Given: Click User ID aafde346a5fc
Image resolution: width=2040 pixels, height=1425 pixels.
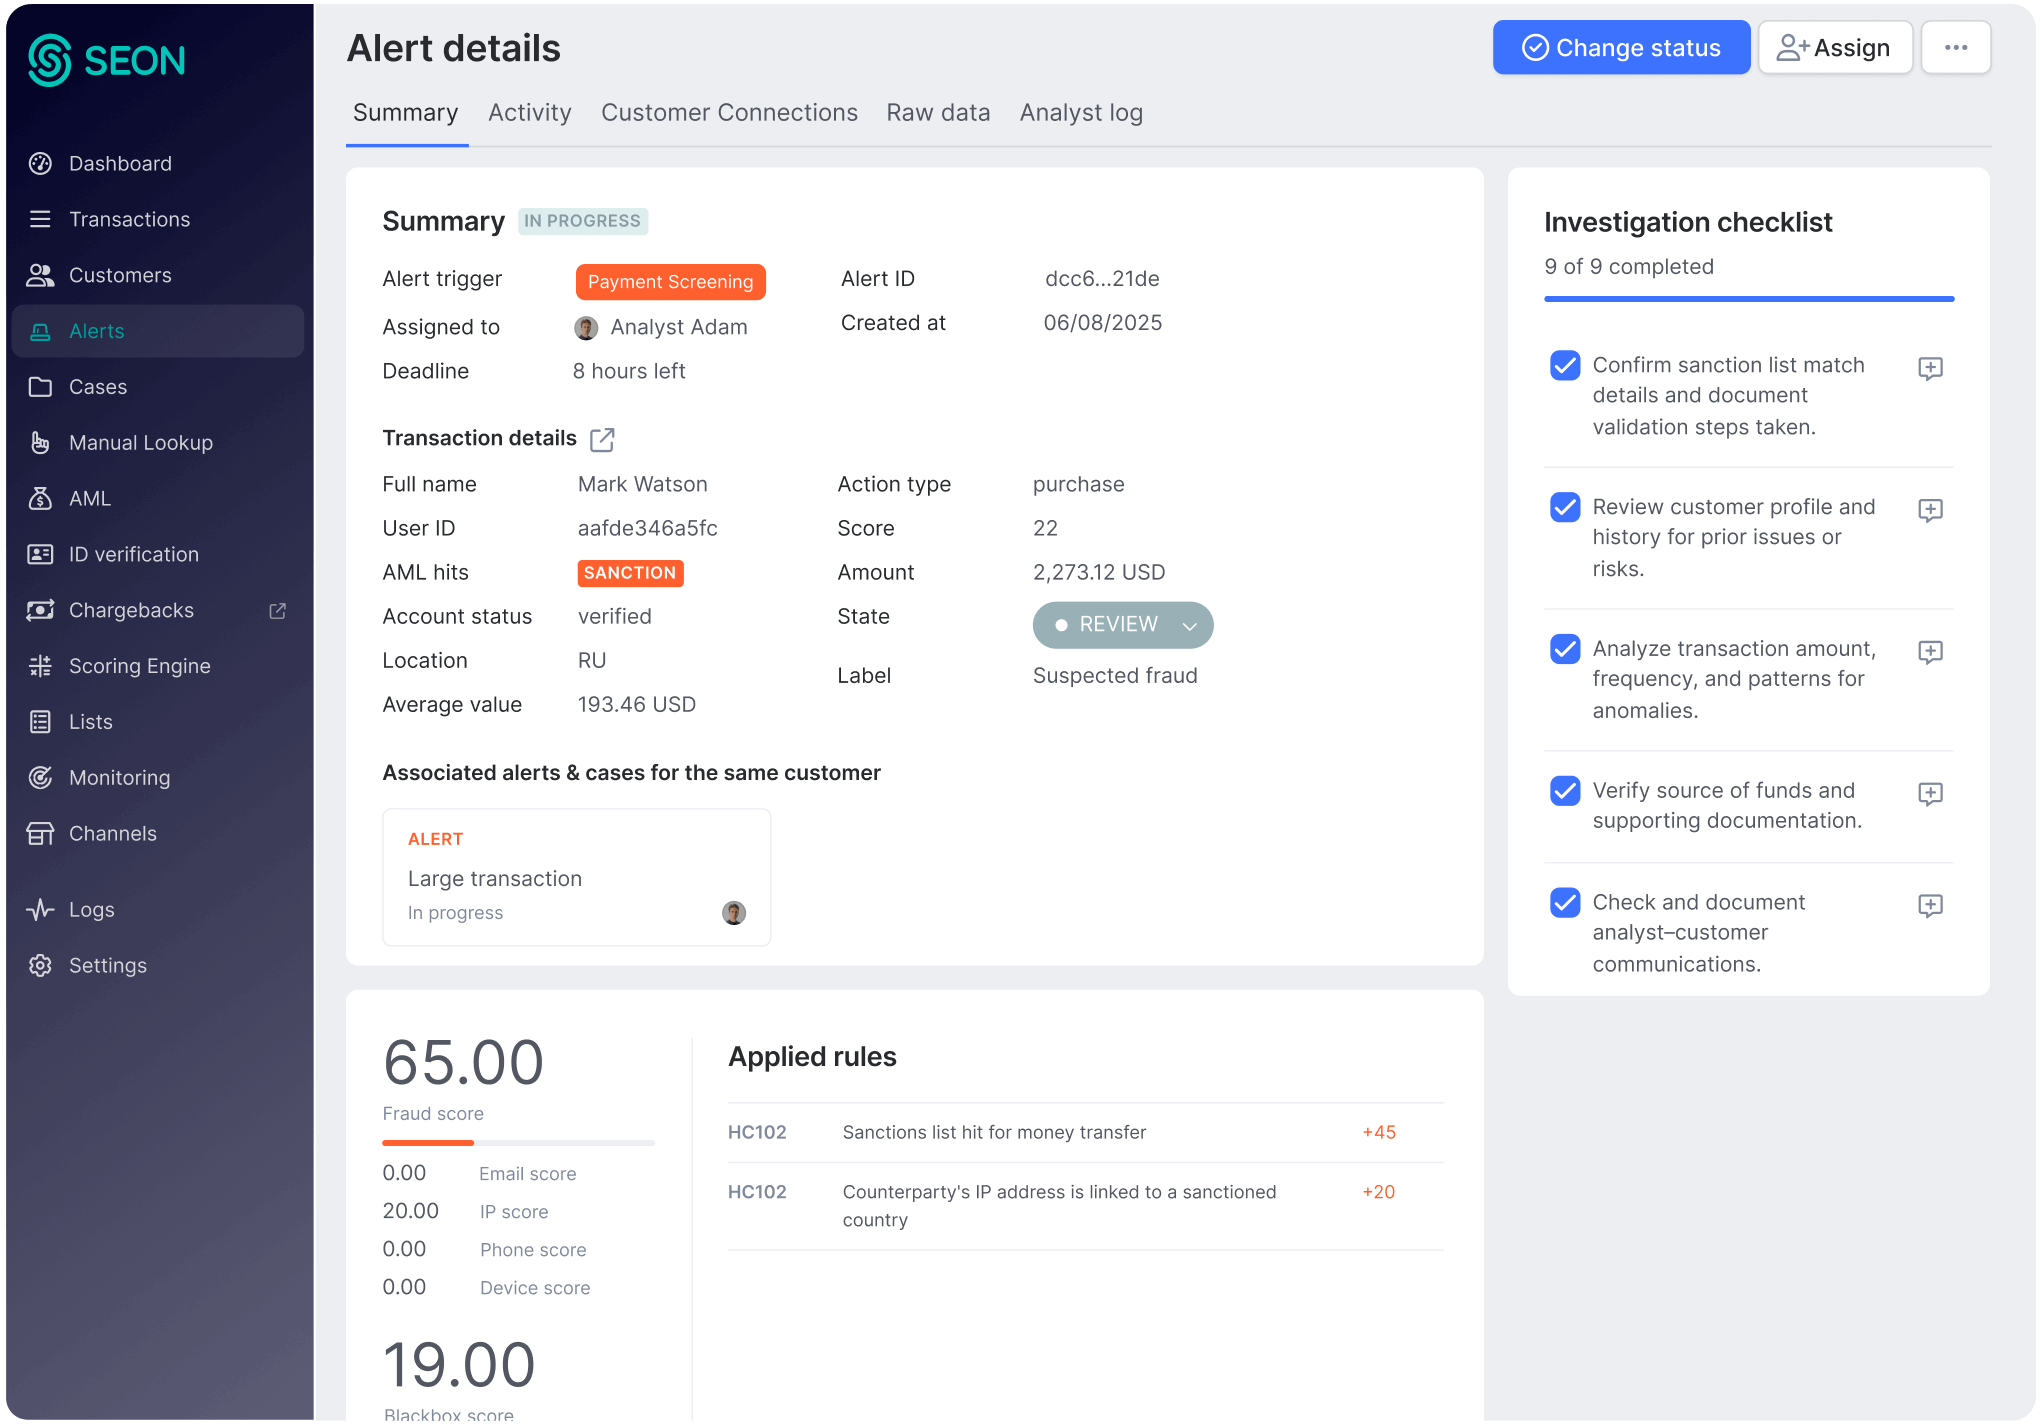Looking at the screenshot, I should point(647,528).
